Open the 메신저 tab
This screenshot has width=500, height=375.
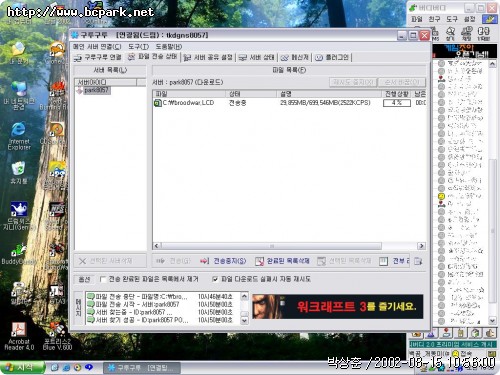295,57
